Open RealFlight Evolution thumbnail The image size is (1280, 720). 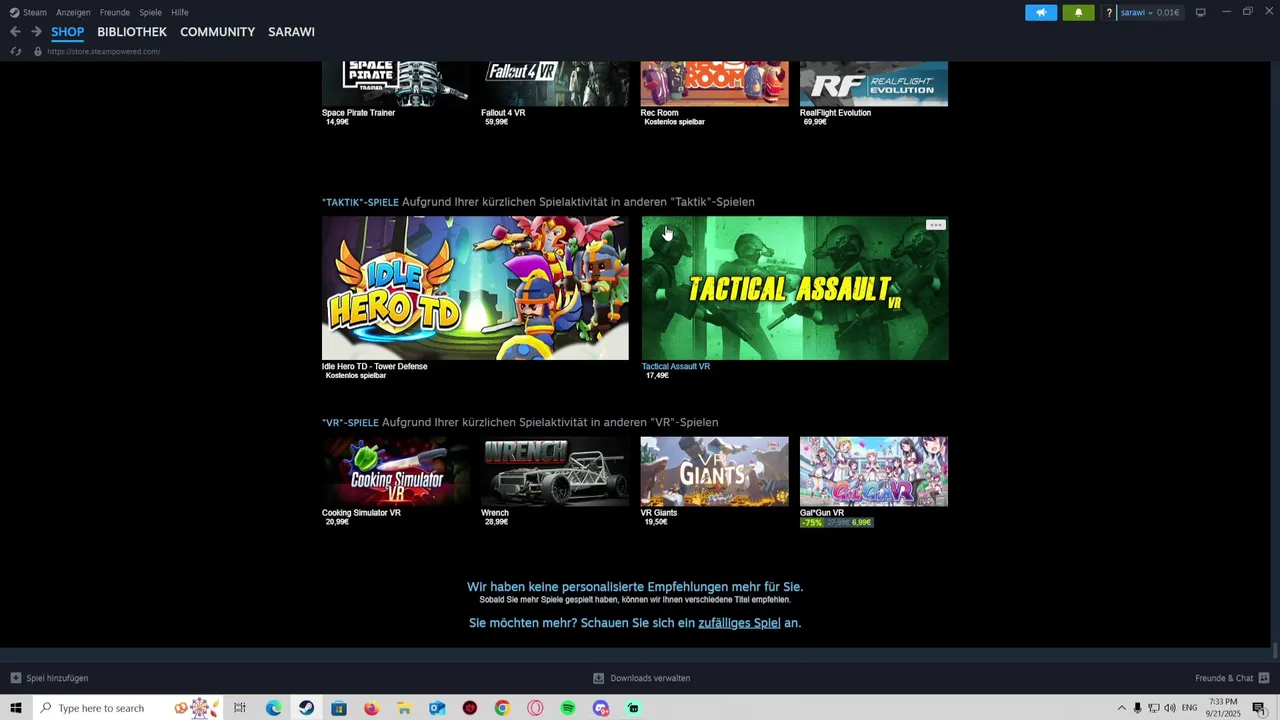tap(874, 83)
